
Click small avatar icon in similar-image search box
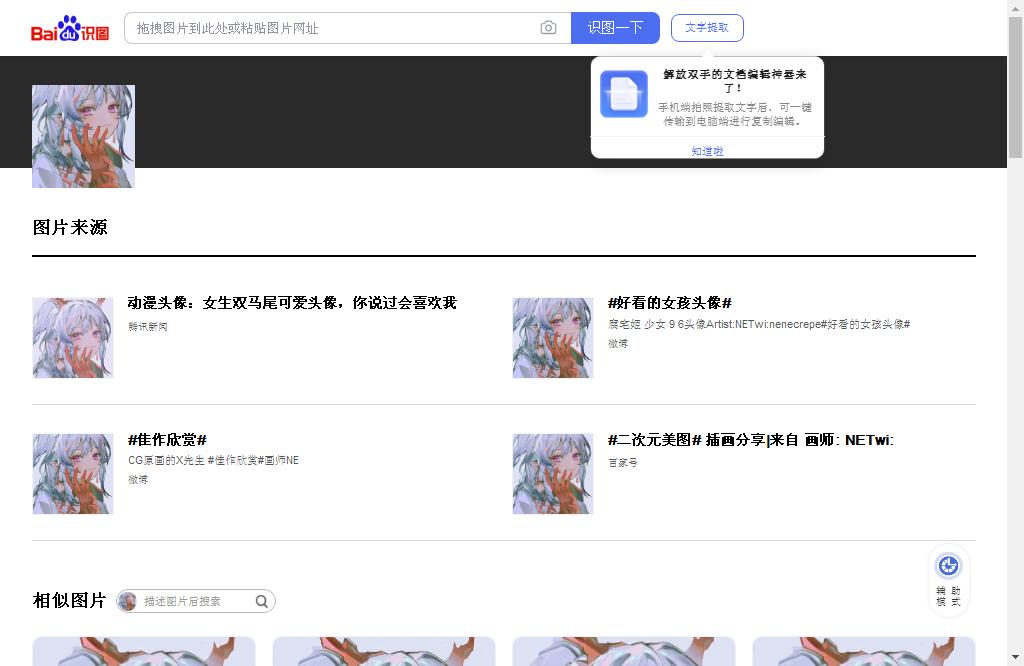pyautogui.click(x=127, y=601)
